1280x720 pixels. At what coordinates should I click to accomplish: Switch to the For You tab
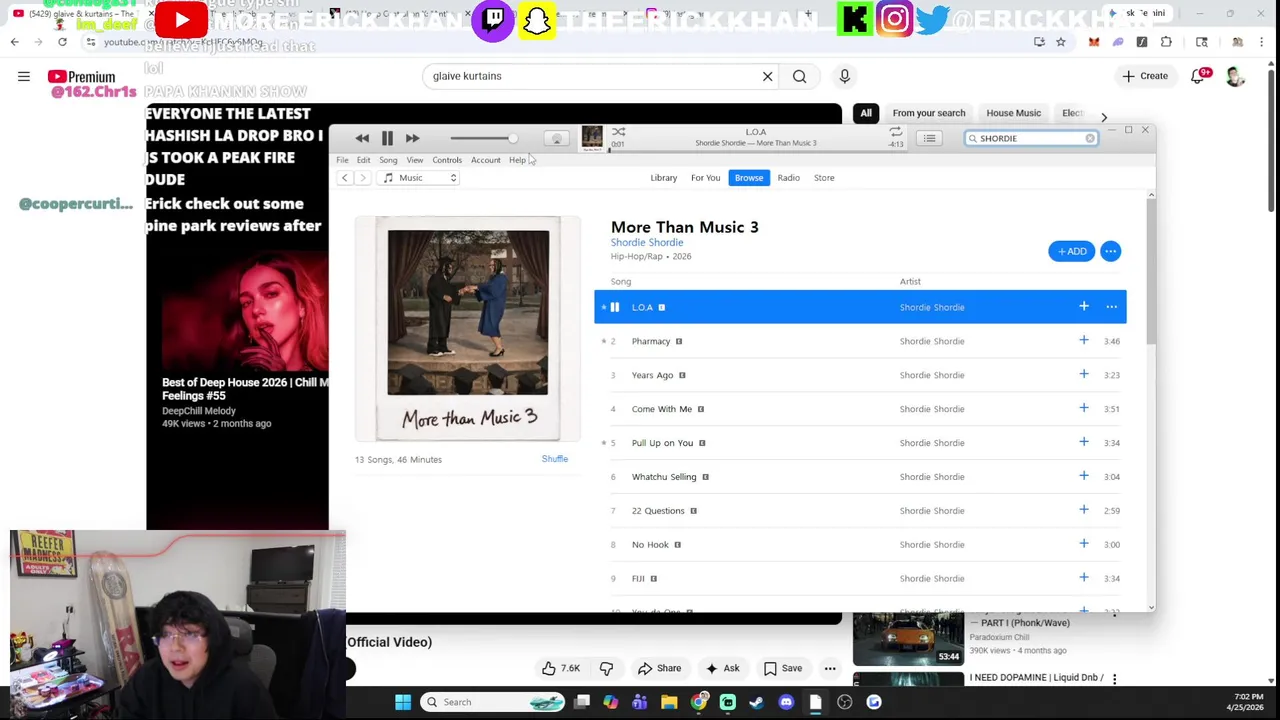pyautogui.click(x=705, y=178)
